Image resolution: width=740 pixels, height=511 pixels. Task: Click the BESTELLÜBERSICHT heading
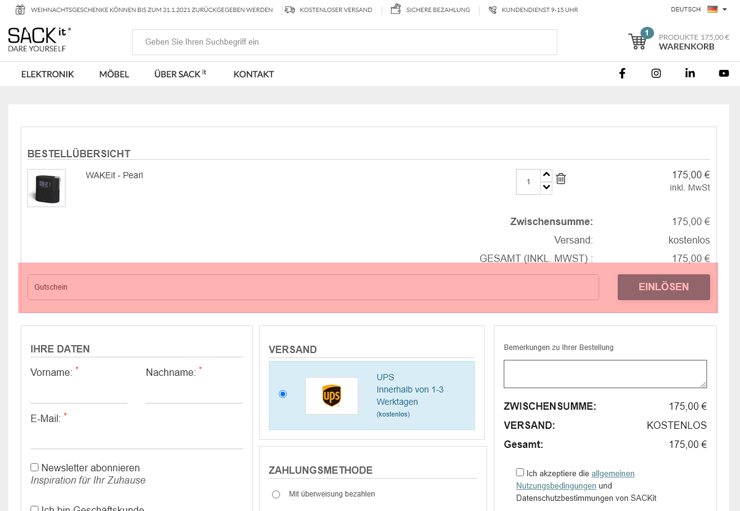(x=79, y=154)
